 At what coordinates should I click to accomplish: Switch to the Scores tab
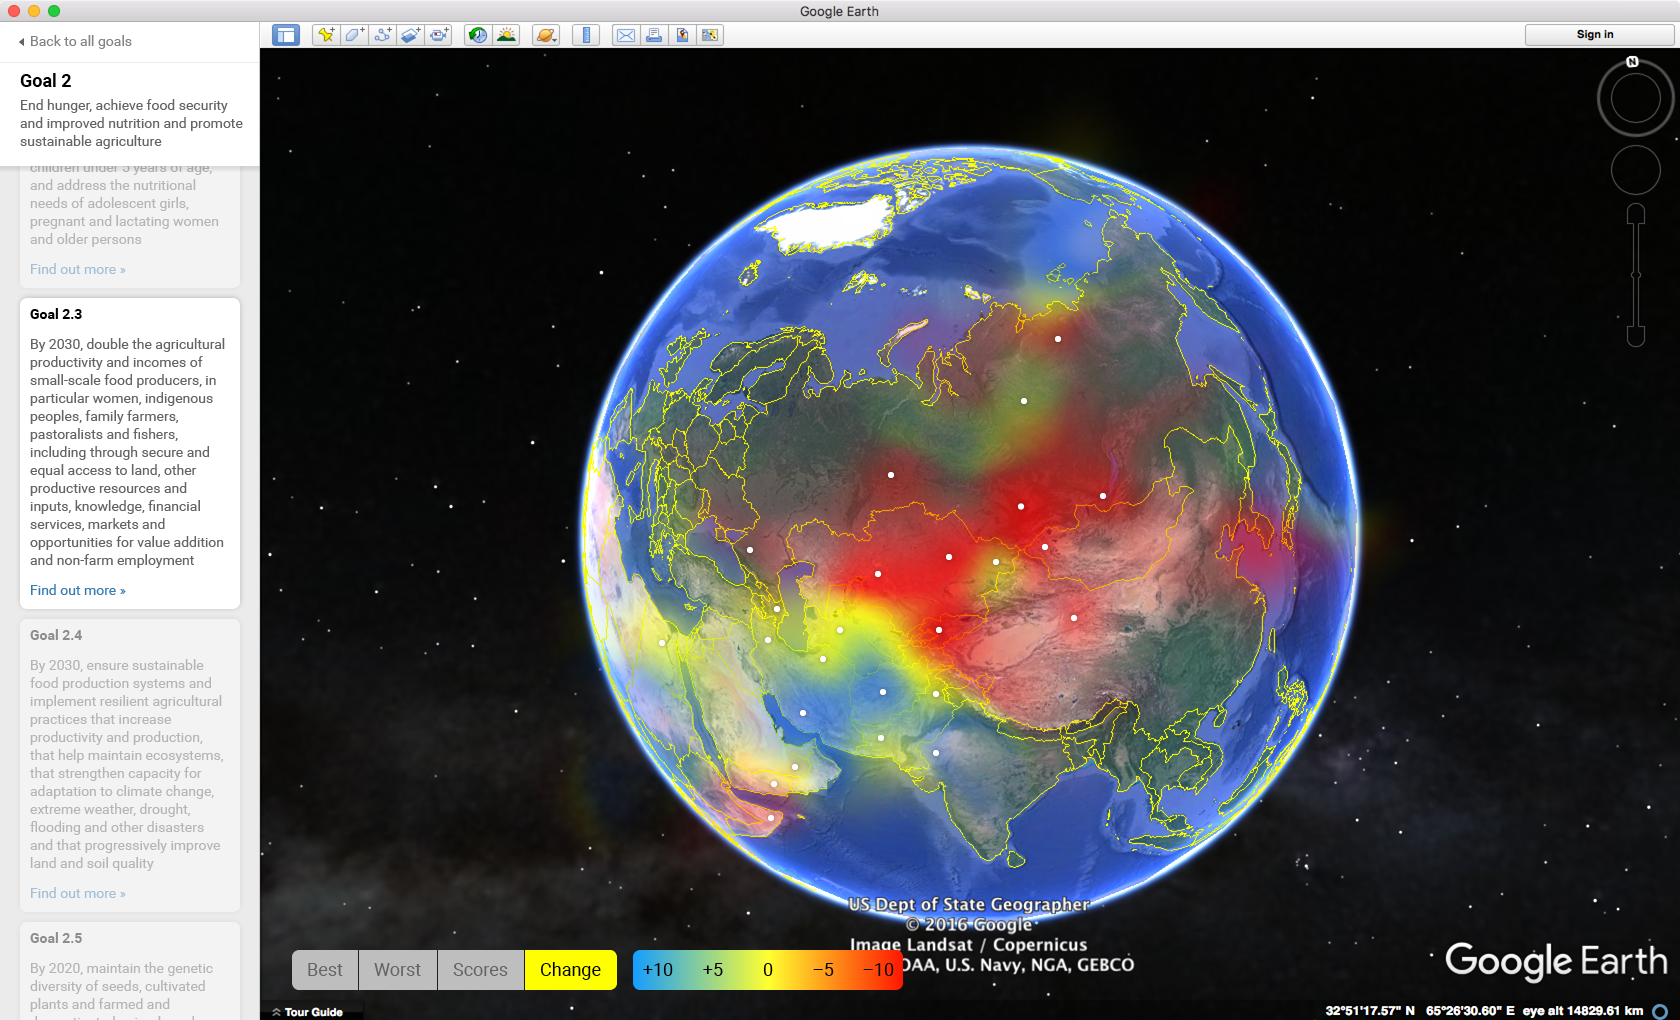tap(481, 970)
